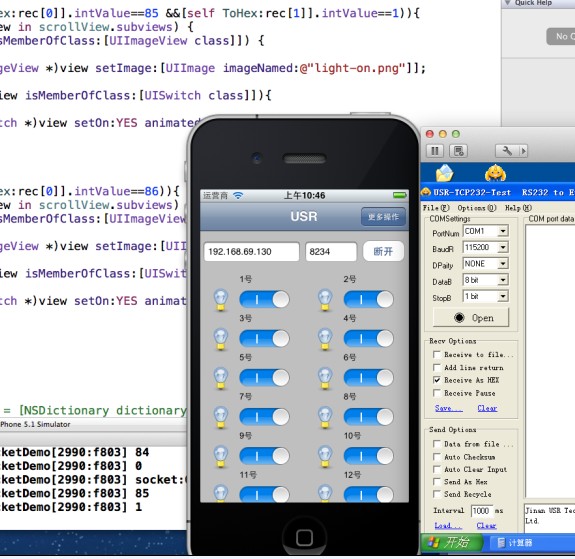Enable the Receive Pause checkbox

coord(436,393)
